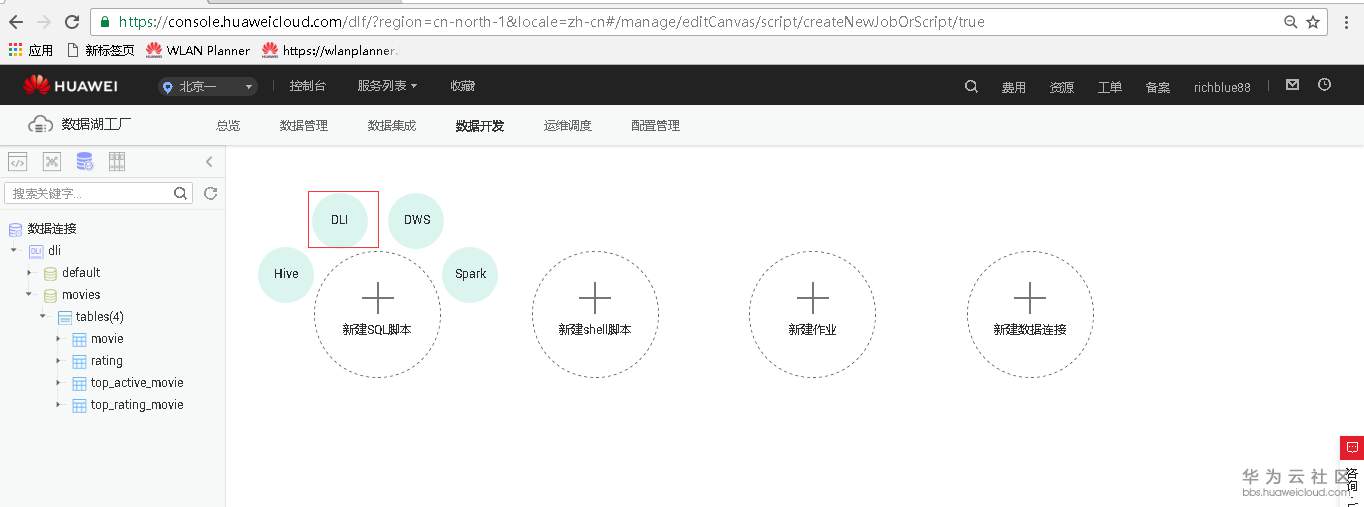
Task: Click the 数据湖工厂 cloud icon
Action: [x=40, y=125]
